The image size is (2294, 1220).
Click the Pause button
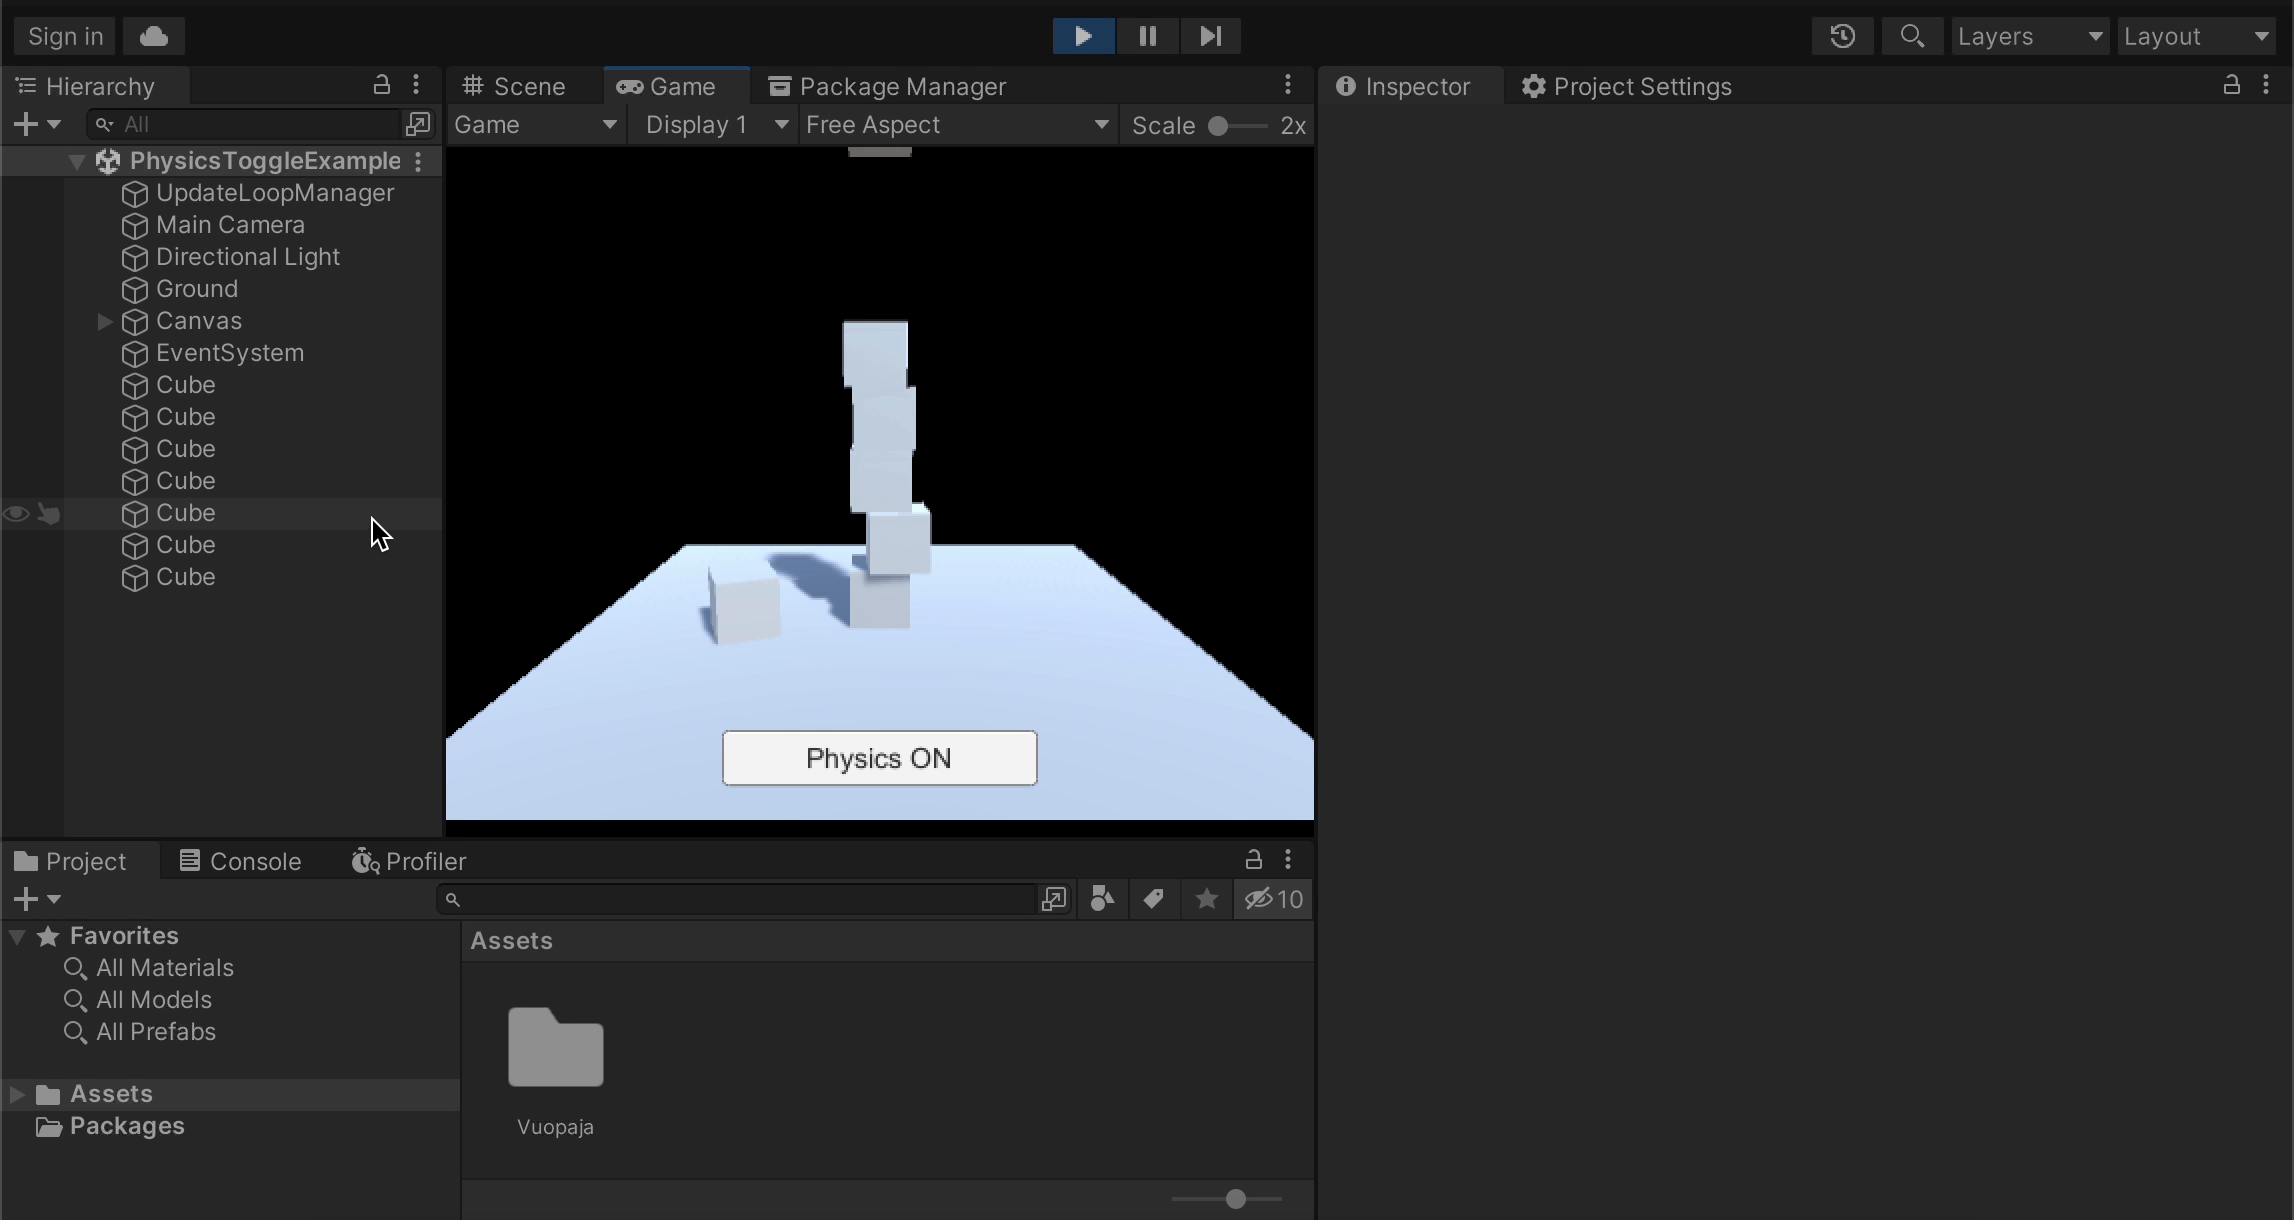[x=1147, y=36]
